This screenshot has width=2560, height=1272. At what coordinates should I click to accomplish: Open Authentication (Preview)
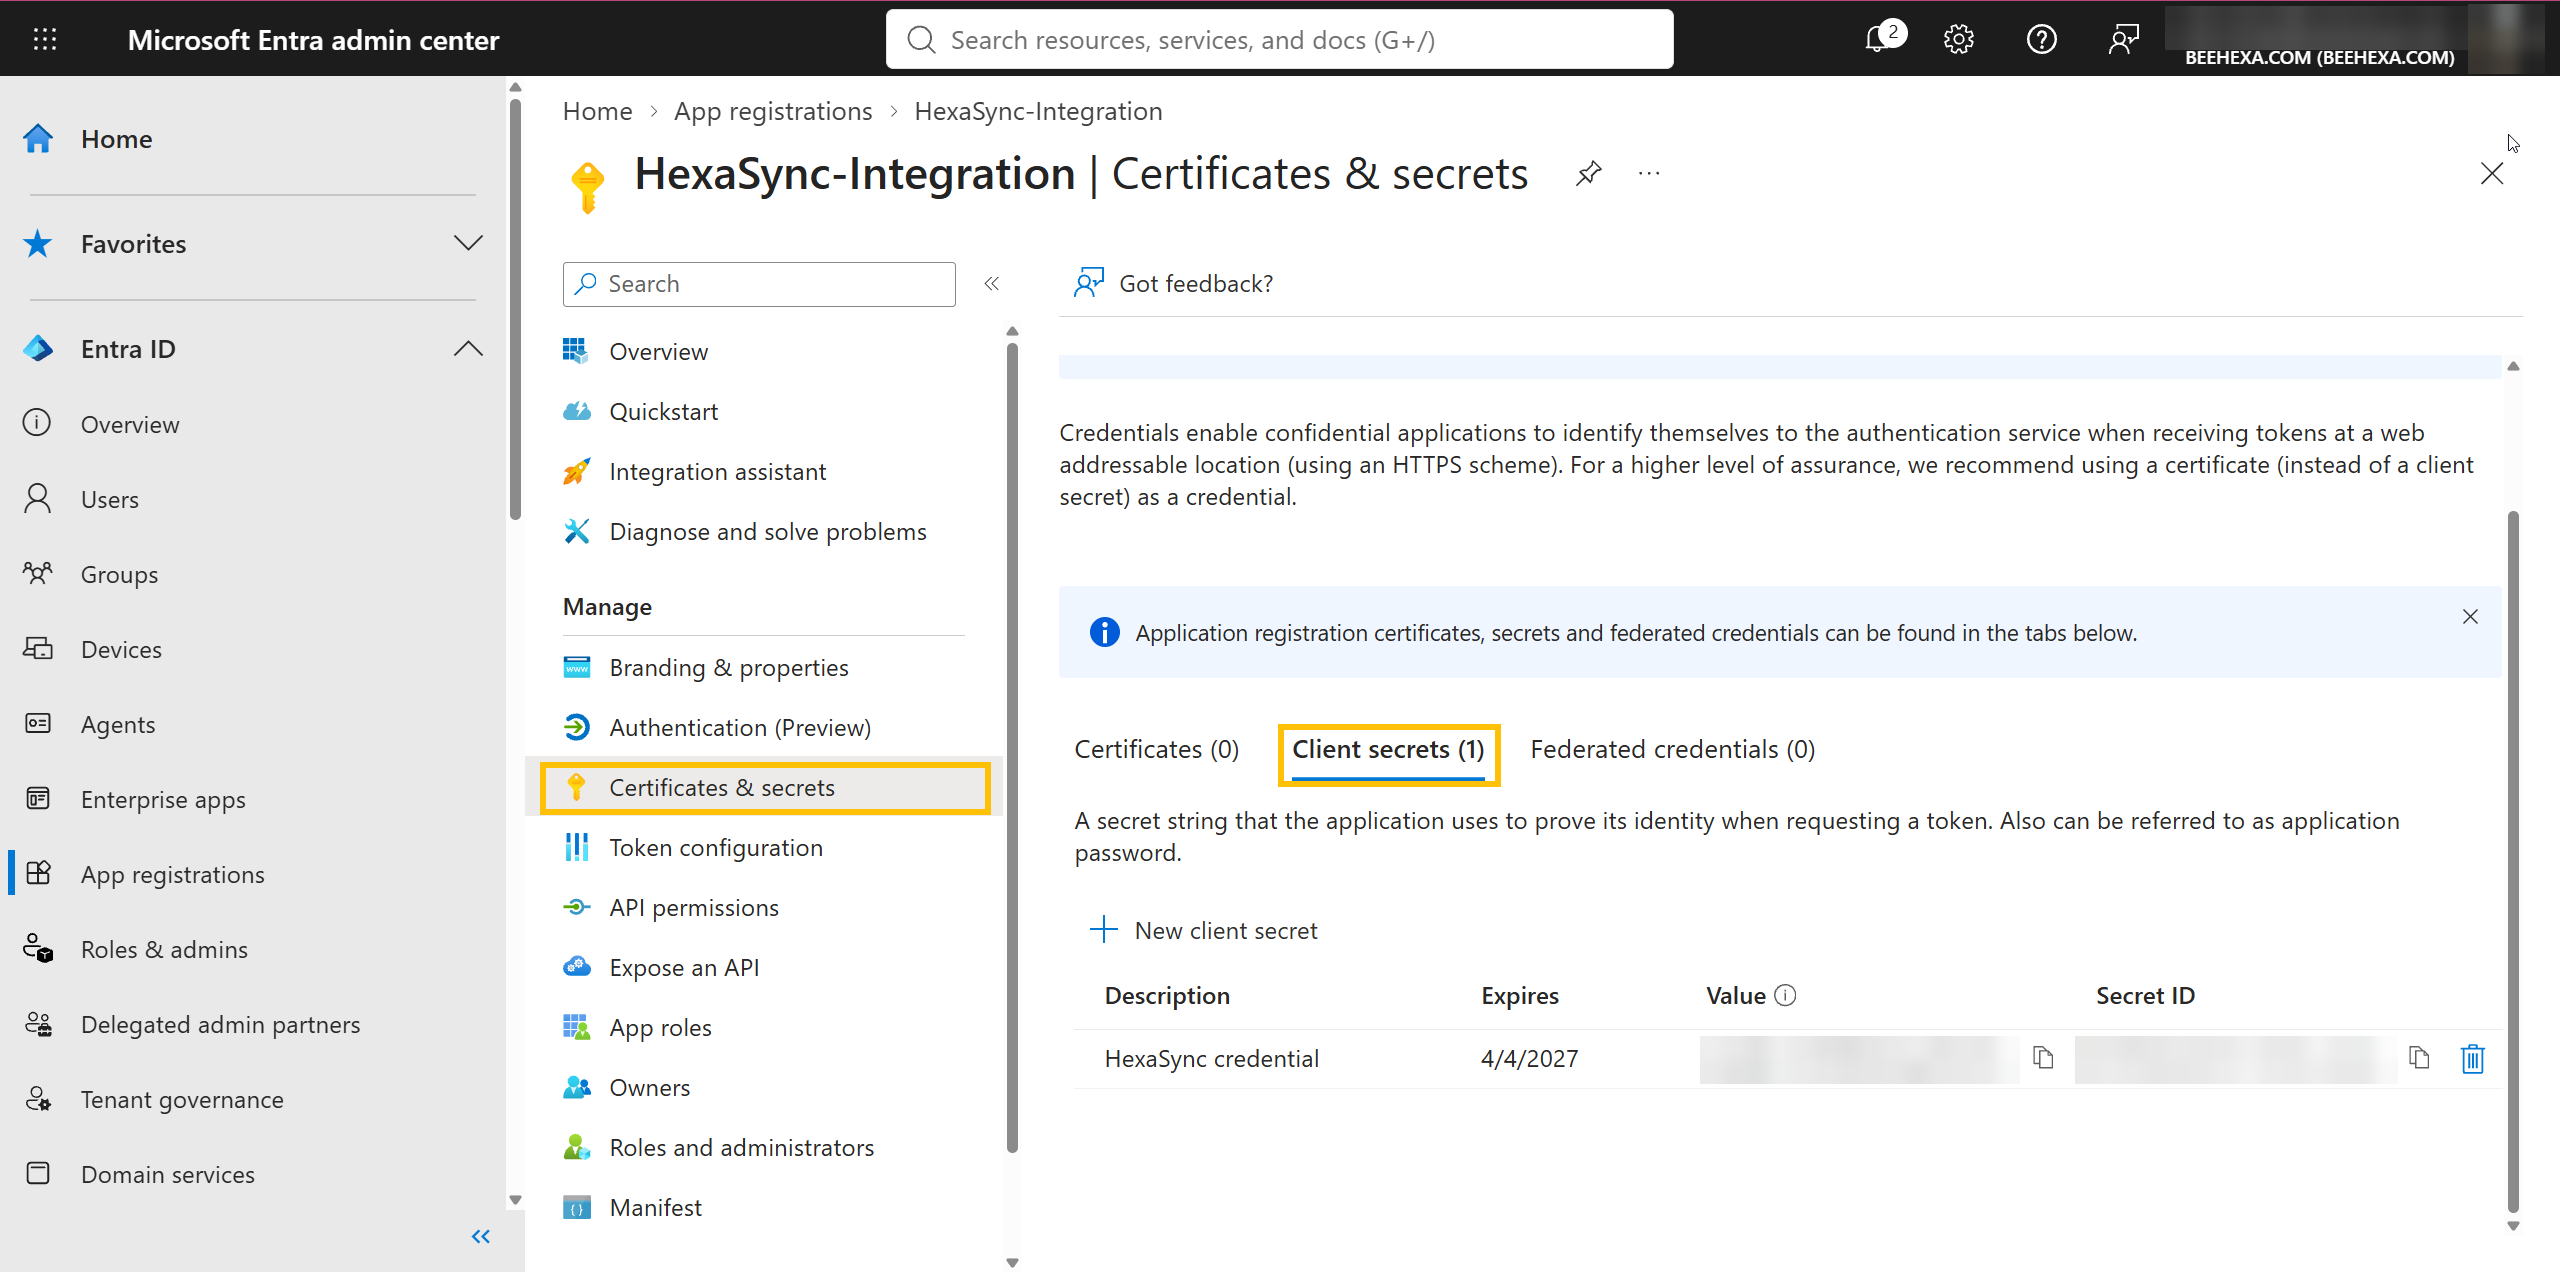pos(739,728)
